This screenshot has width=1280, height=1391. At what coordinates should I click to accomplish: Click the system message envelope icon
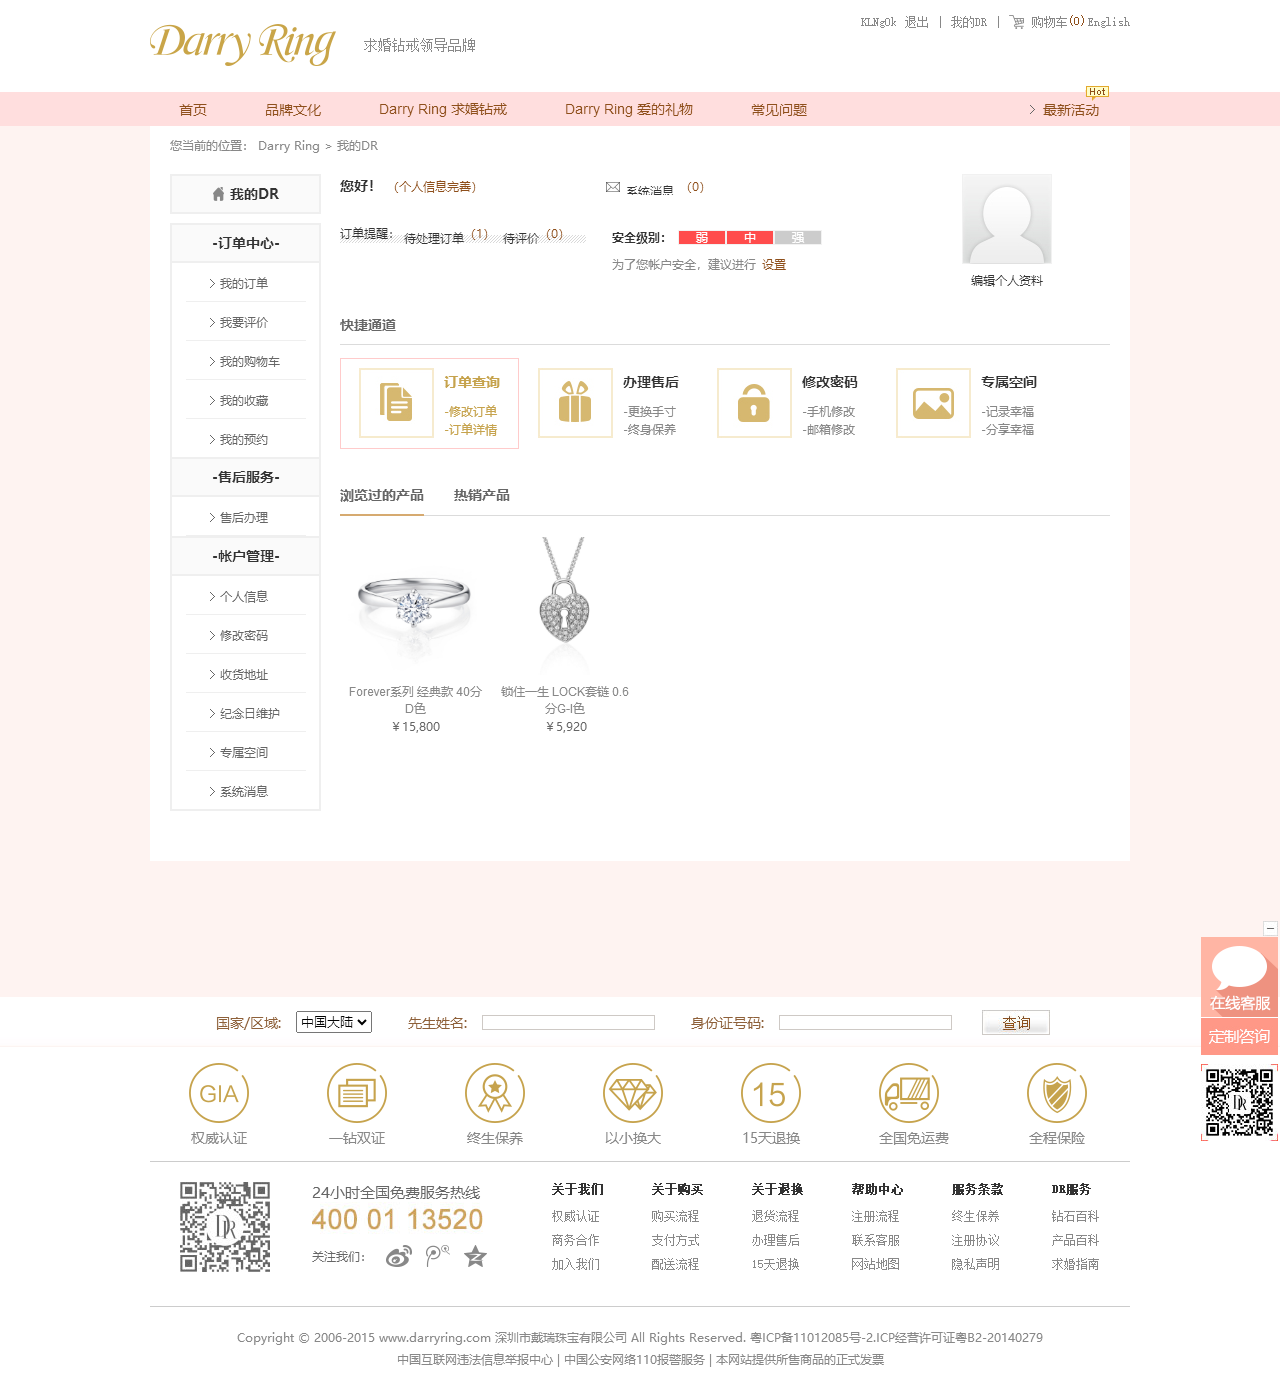click(613, 188)
